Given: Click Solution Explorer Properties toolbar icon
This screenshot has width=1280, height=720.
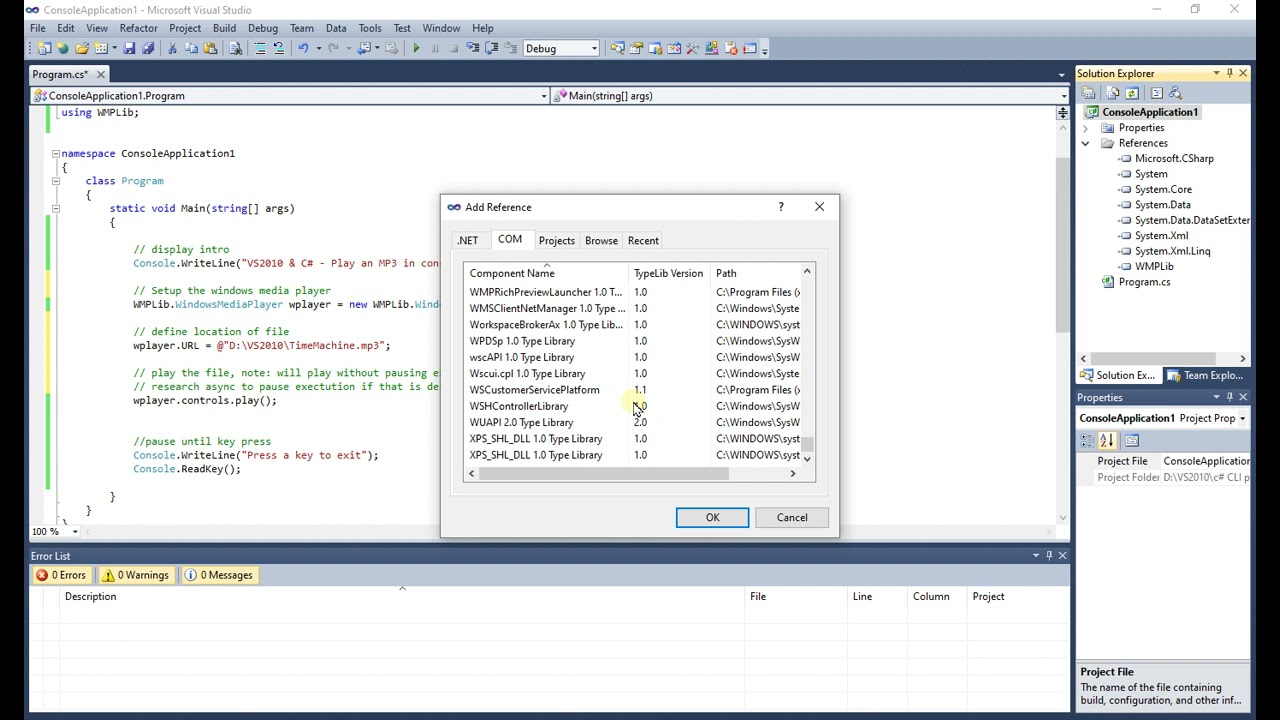Looking at the screenshot, I should (x=1088, y=93).
